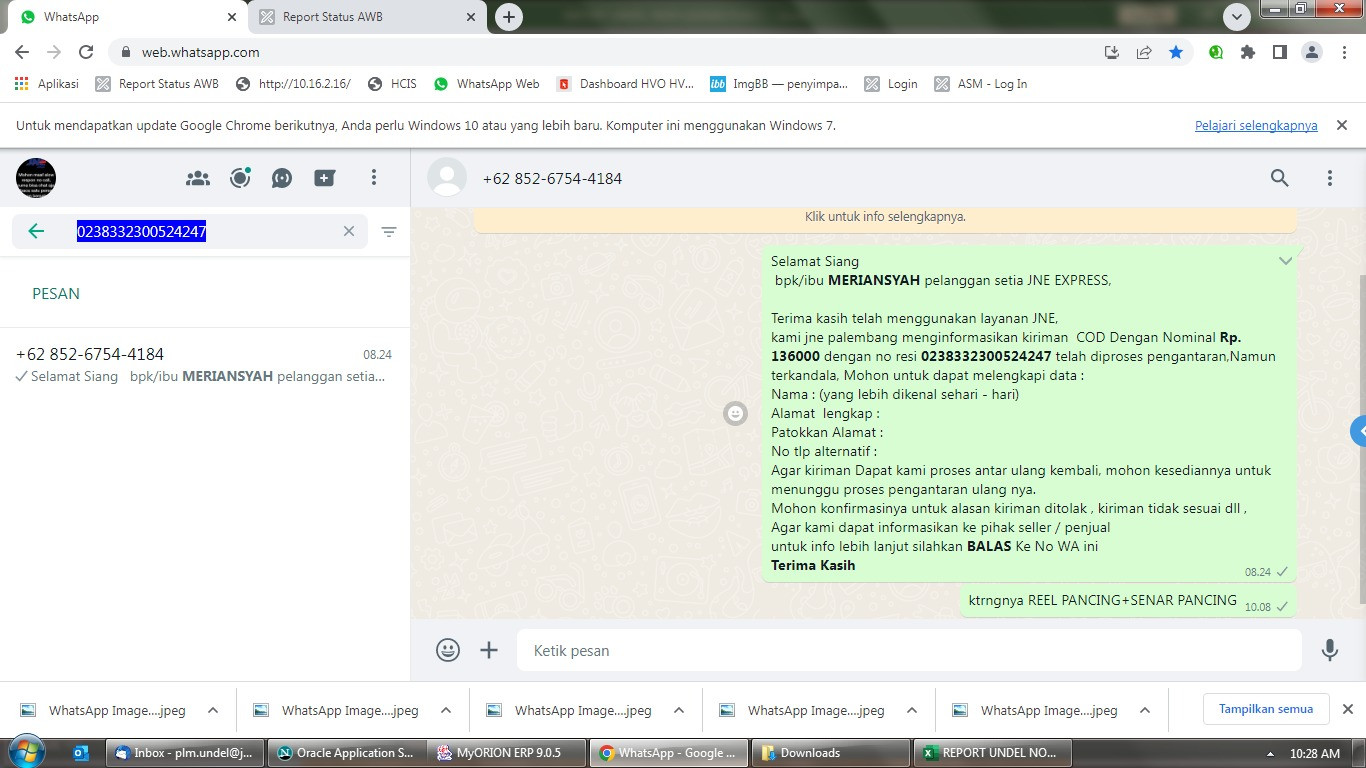This screenshot has height=768, width=1366.
Task: Click own profile picture avatar
Action: (x=36, y=178)
